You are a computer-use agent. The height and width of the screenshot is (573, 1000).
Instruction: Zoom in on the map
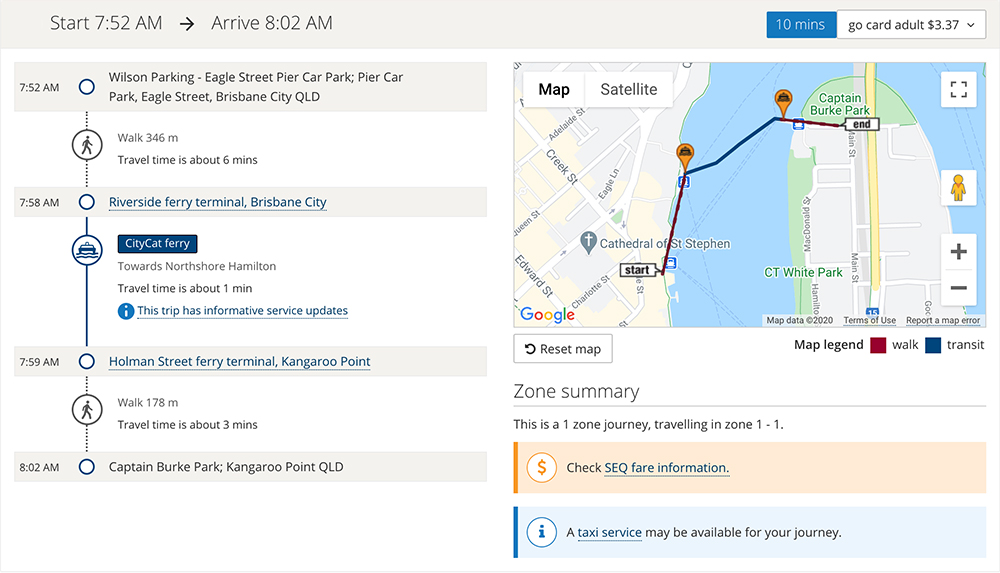coord(959,251)
